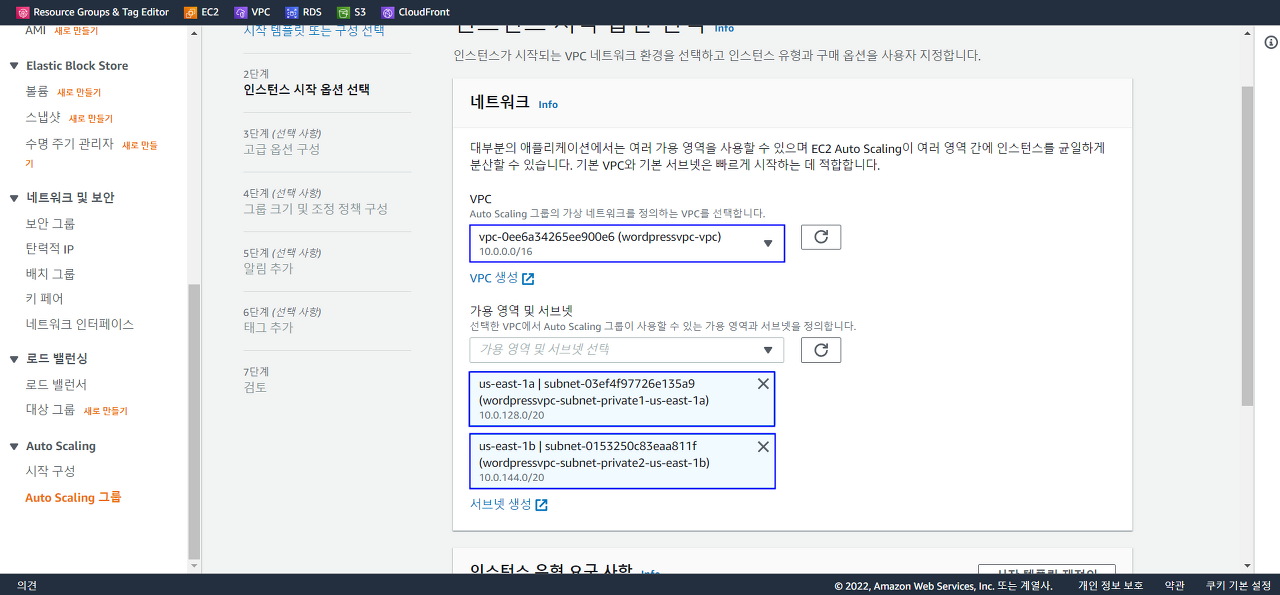Click the main page vertical scrollbar
Viewport: 1280px width, 595px height.
click(x=1246, y=245)
